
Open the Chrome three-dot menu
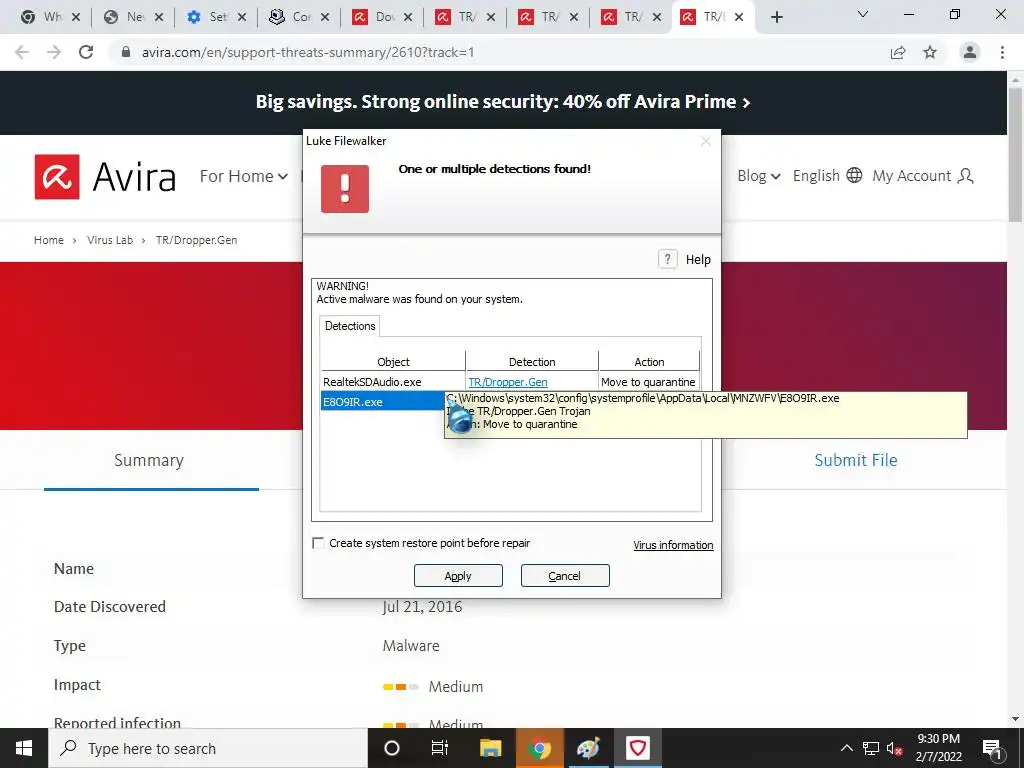pos(1002,52)
